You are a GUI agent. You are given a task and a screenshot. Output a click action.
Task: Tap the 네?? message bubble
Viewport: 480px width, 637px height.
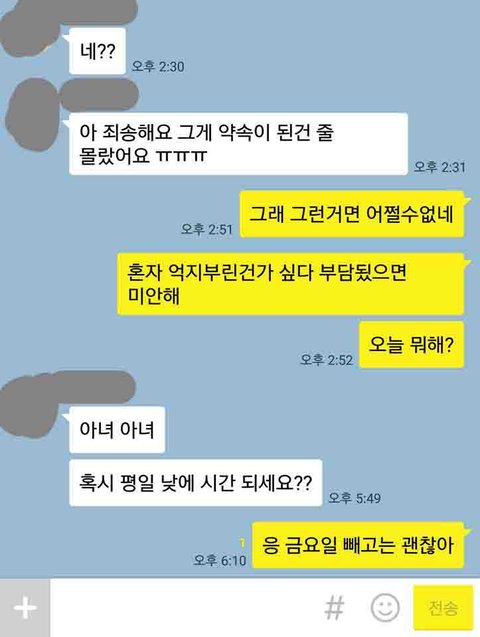pos(97,51)
